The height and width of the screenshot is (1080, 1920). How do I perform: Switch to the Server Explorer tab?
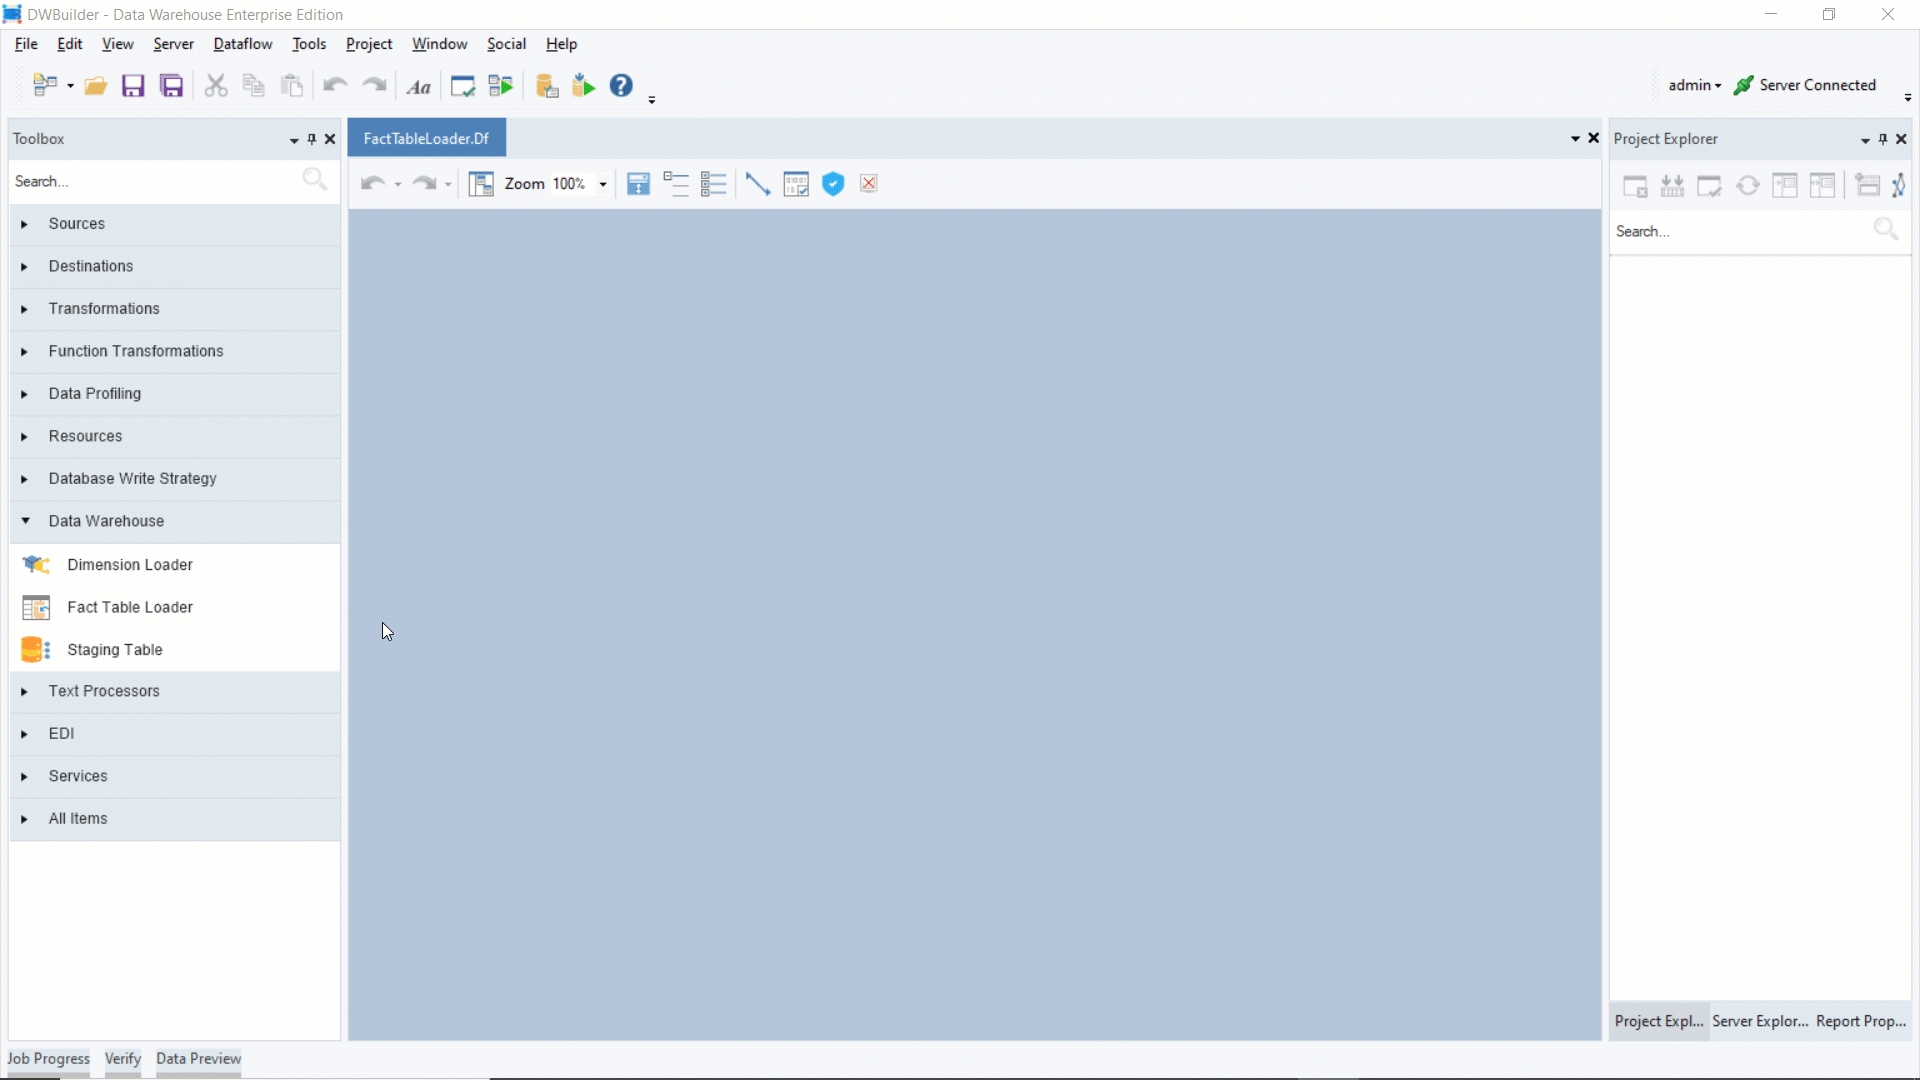(1759, 1021)
